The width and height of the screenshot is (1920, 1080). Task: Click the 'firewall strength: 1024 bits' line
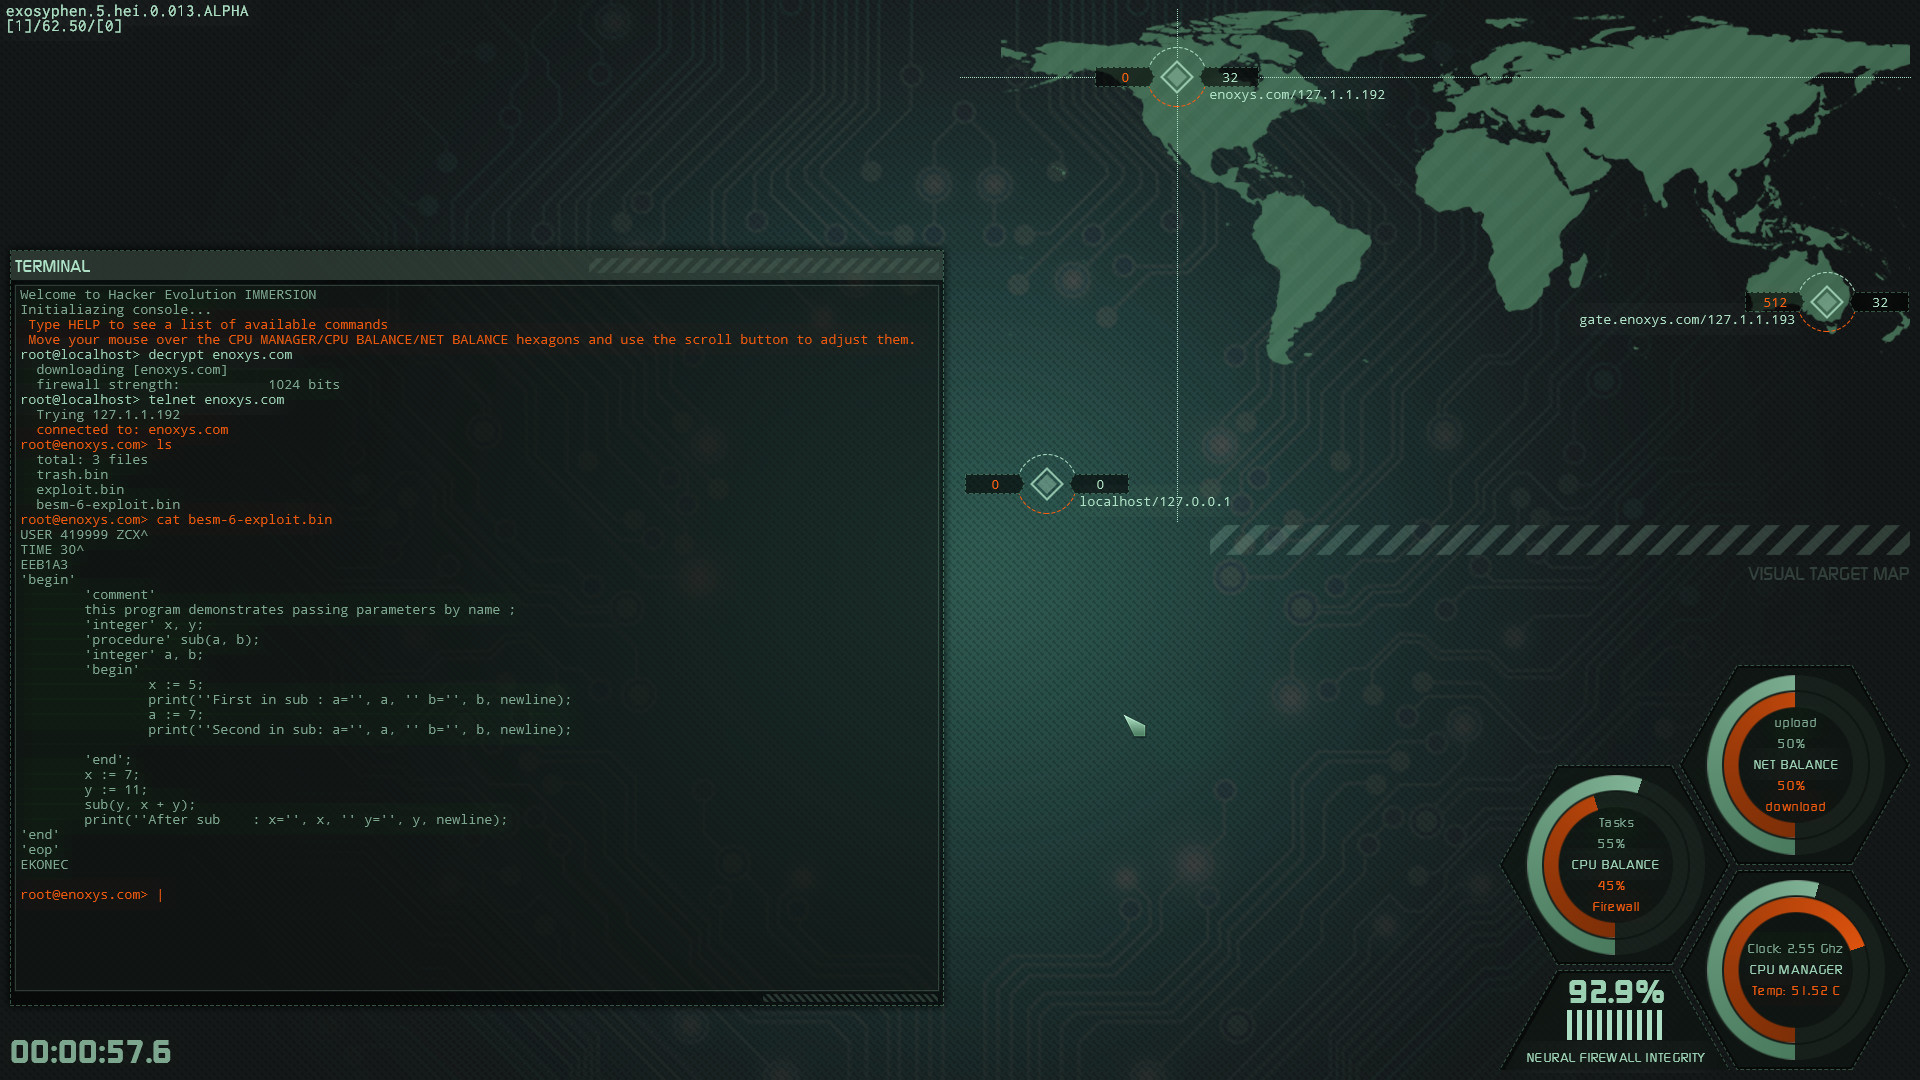pyautogui.click(x=188, y=385)
